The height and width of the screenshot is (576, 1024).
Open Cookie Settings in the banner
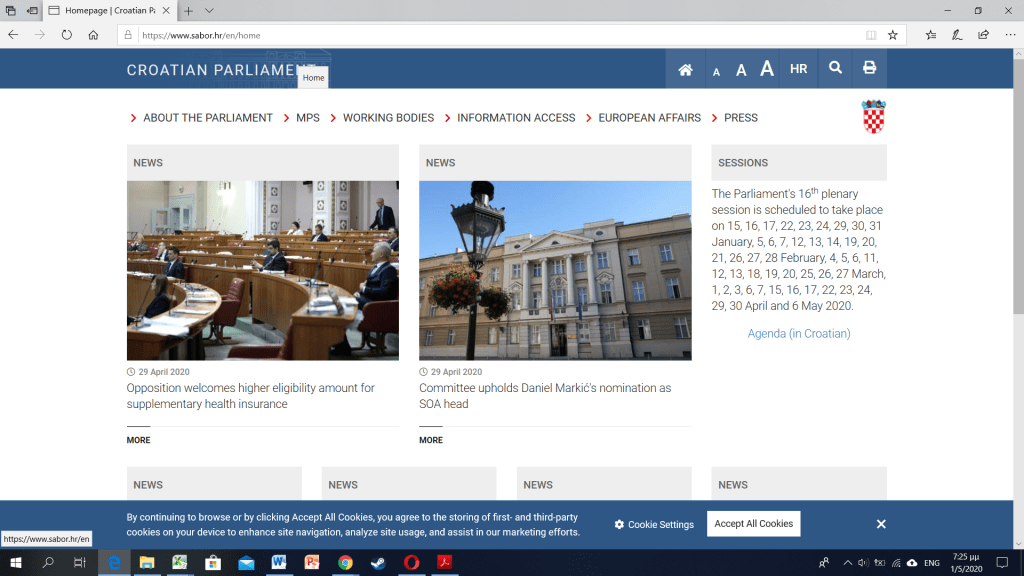coord(654,524)
